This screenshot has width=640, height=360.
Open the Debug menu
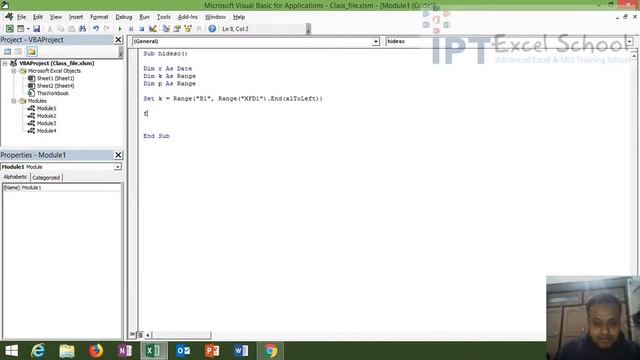[124, 17]
